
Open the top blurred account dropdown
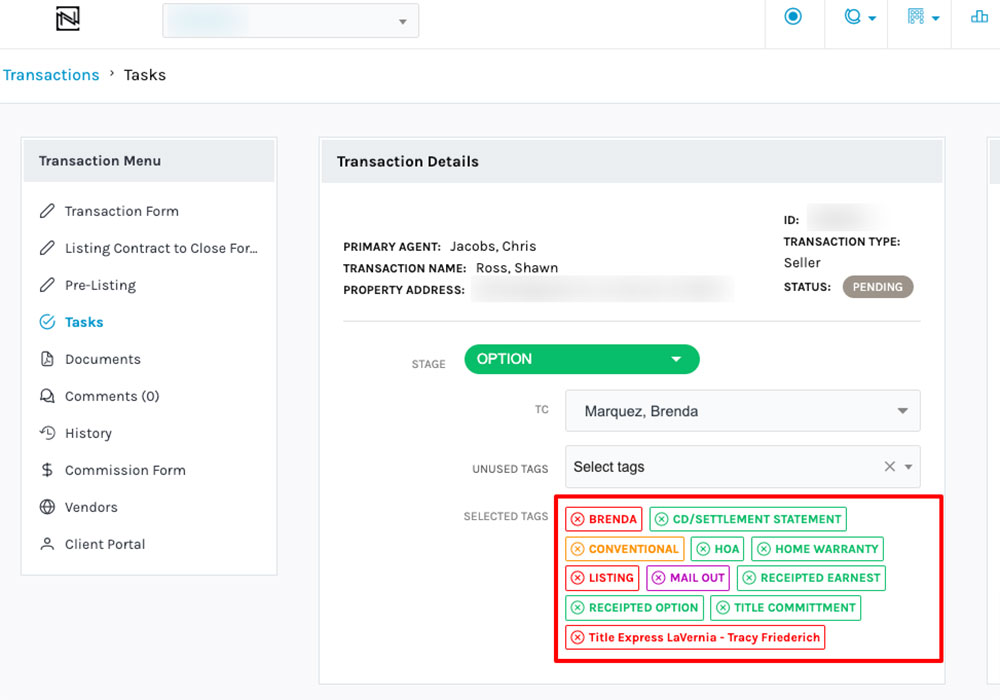tap(291, 21)
